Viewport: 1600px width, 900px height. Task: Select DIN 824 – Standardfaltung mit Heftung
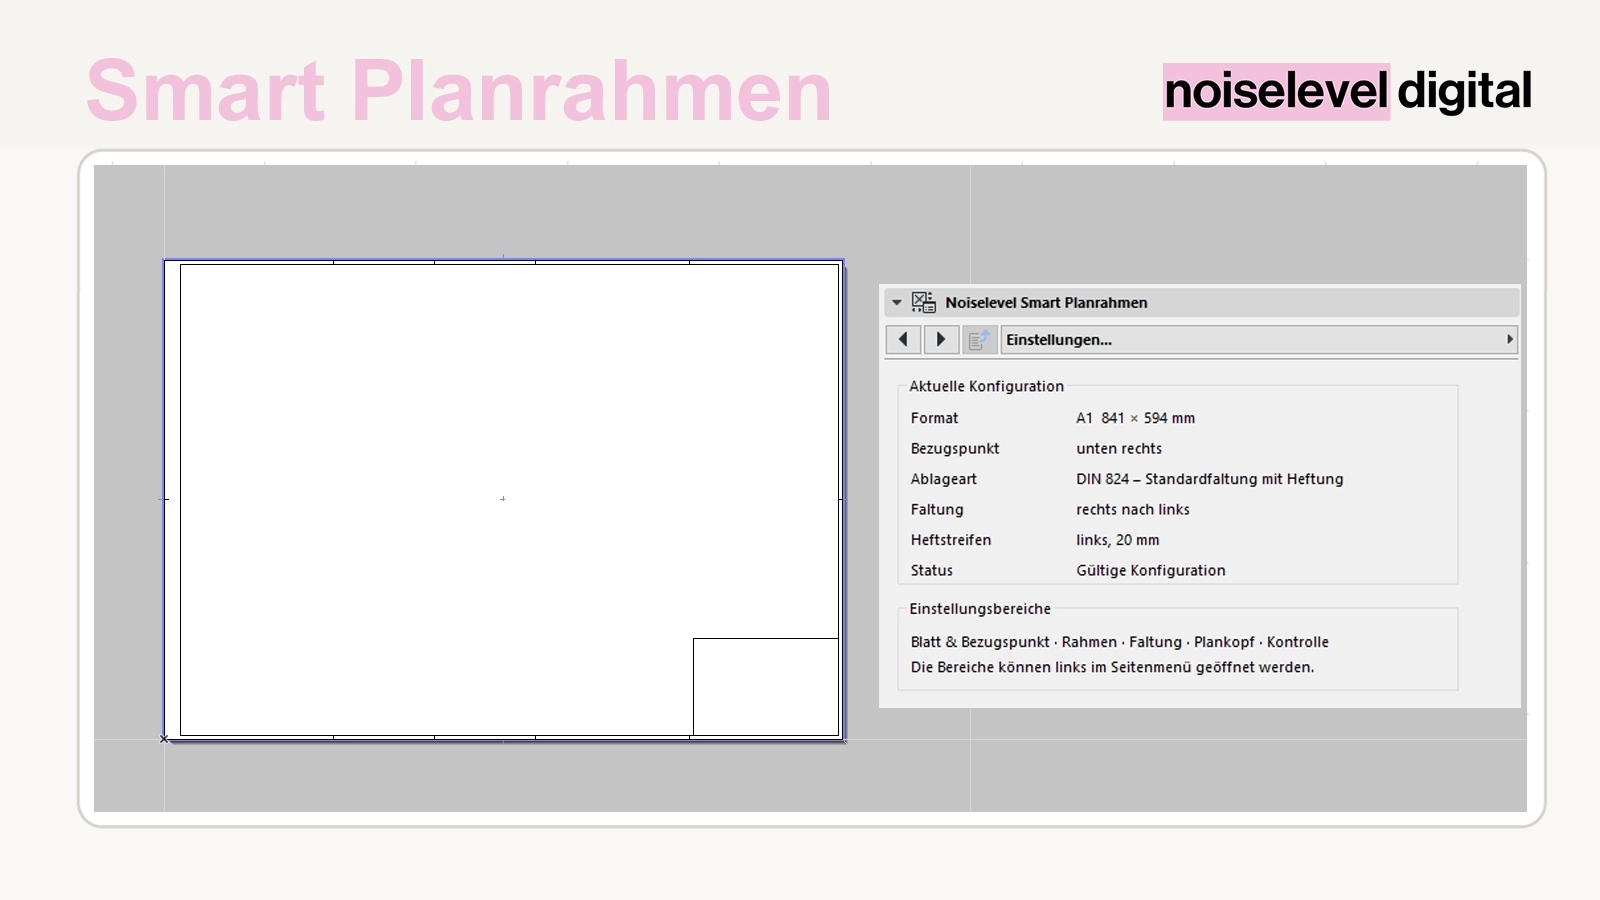point(1210,479)
